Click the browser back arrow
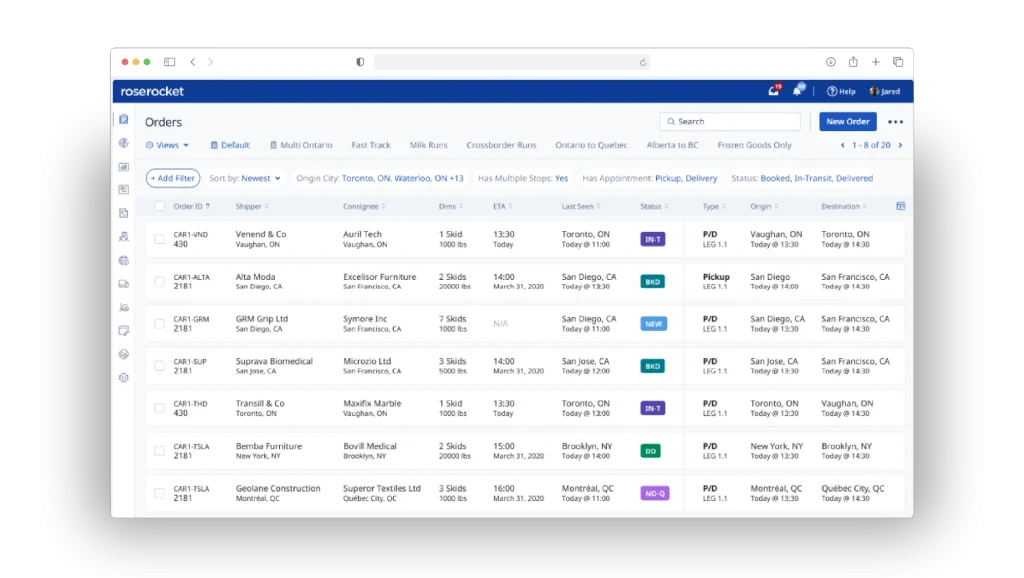The height and width of the screenshot is (578, 1024). point(193,62)
